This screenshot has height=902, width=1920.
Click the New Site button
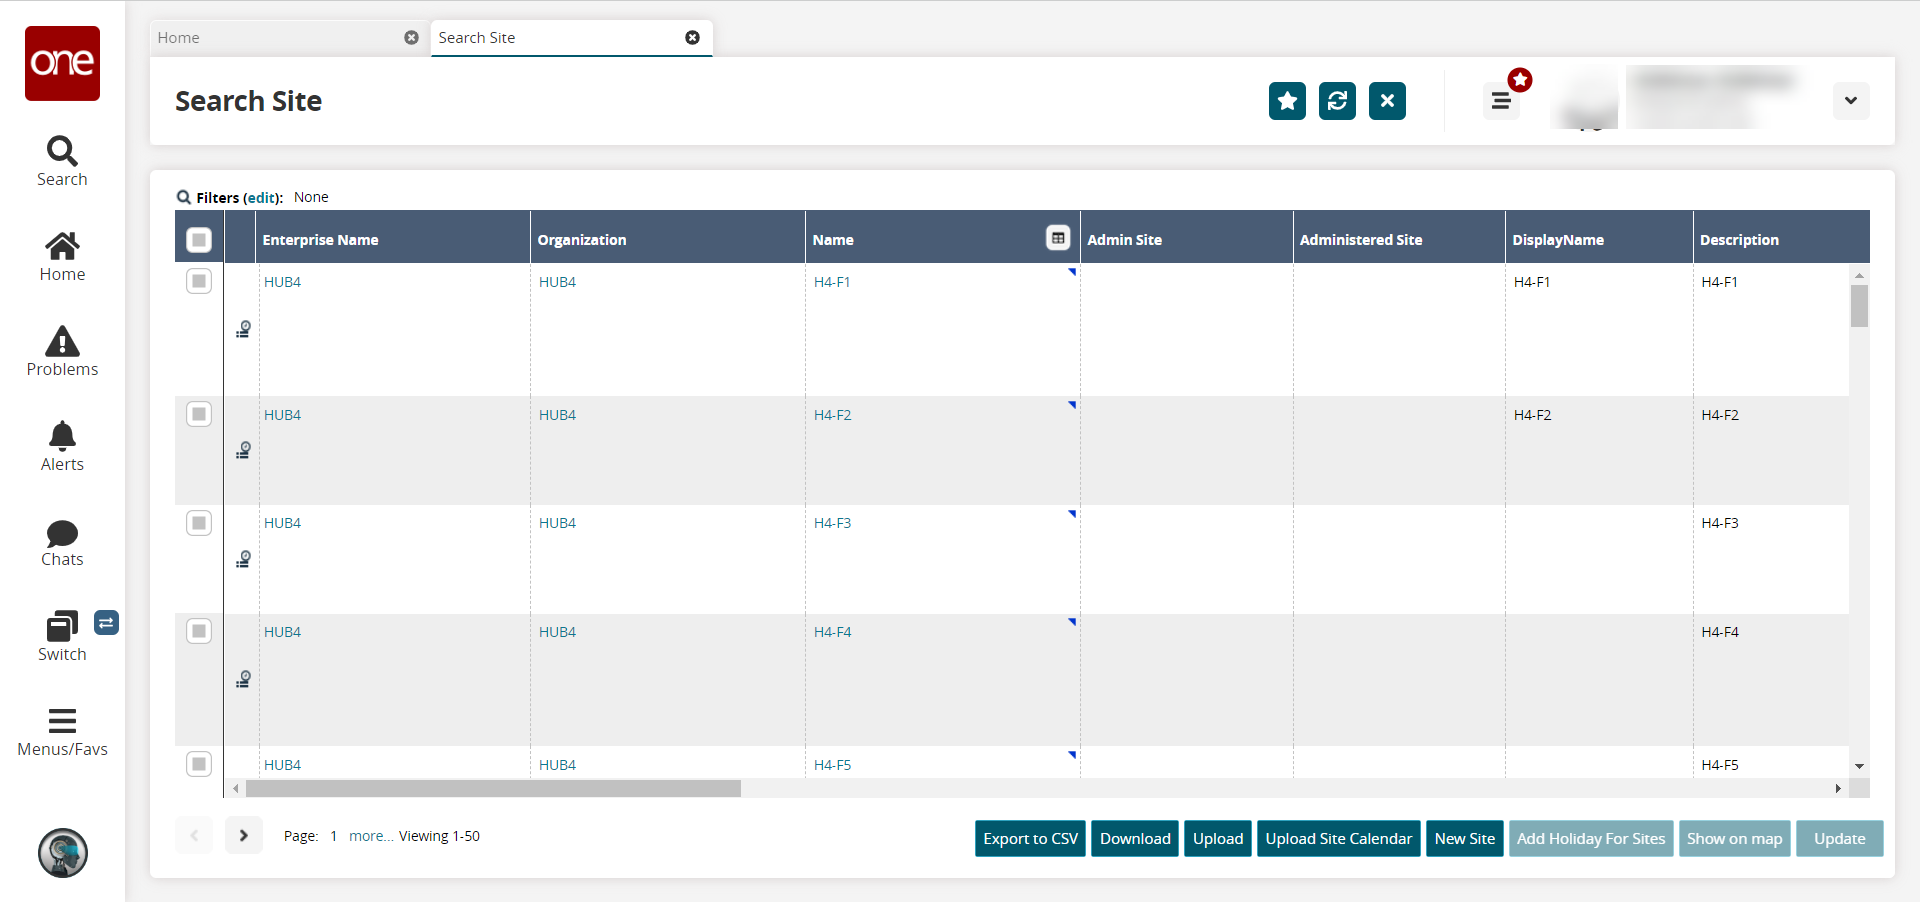point(1464,839)
